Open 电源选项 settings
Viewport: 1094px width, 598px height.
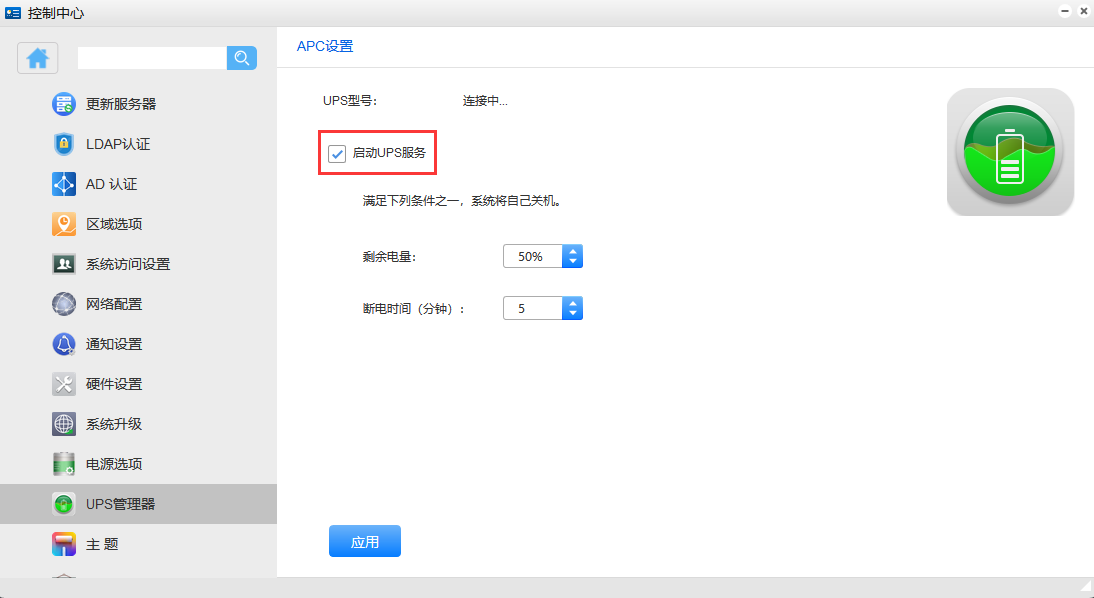[113, 464]
